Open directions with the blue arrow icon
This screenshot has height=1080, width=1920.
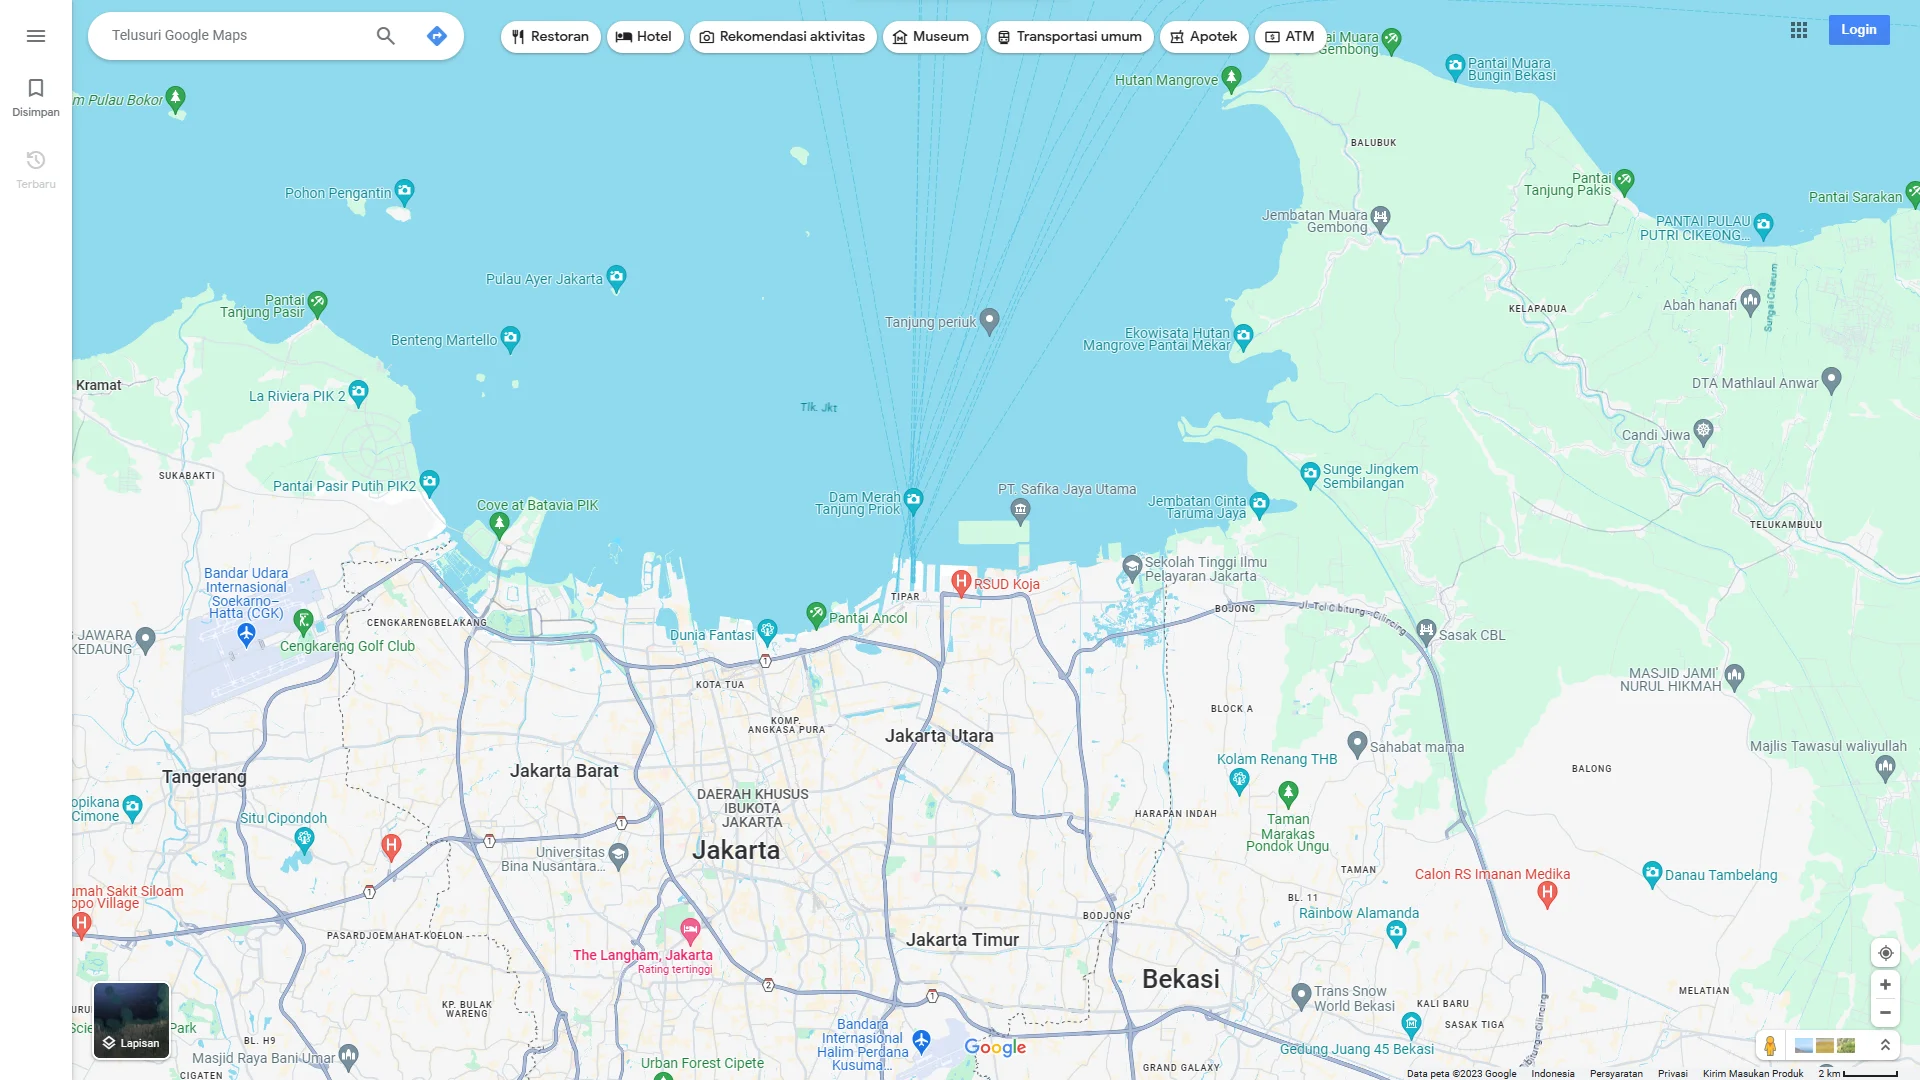(x=436, y=35)
